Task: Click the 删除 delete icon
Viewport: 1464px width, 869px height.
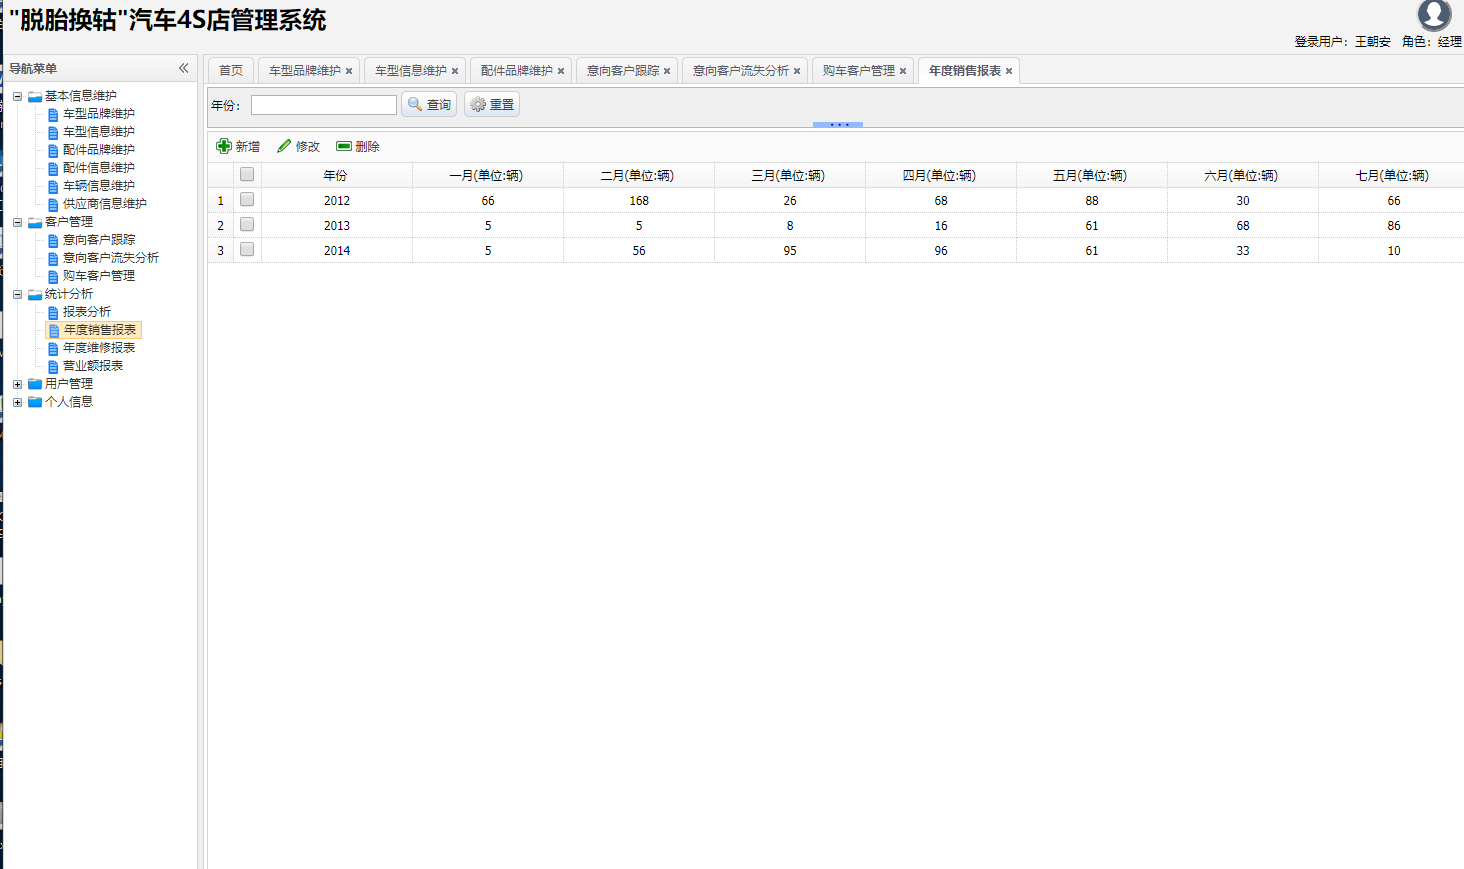Action: pos(344,145)
